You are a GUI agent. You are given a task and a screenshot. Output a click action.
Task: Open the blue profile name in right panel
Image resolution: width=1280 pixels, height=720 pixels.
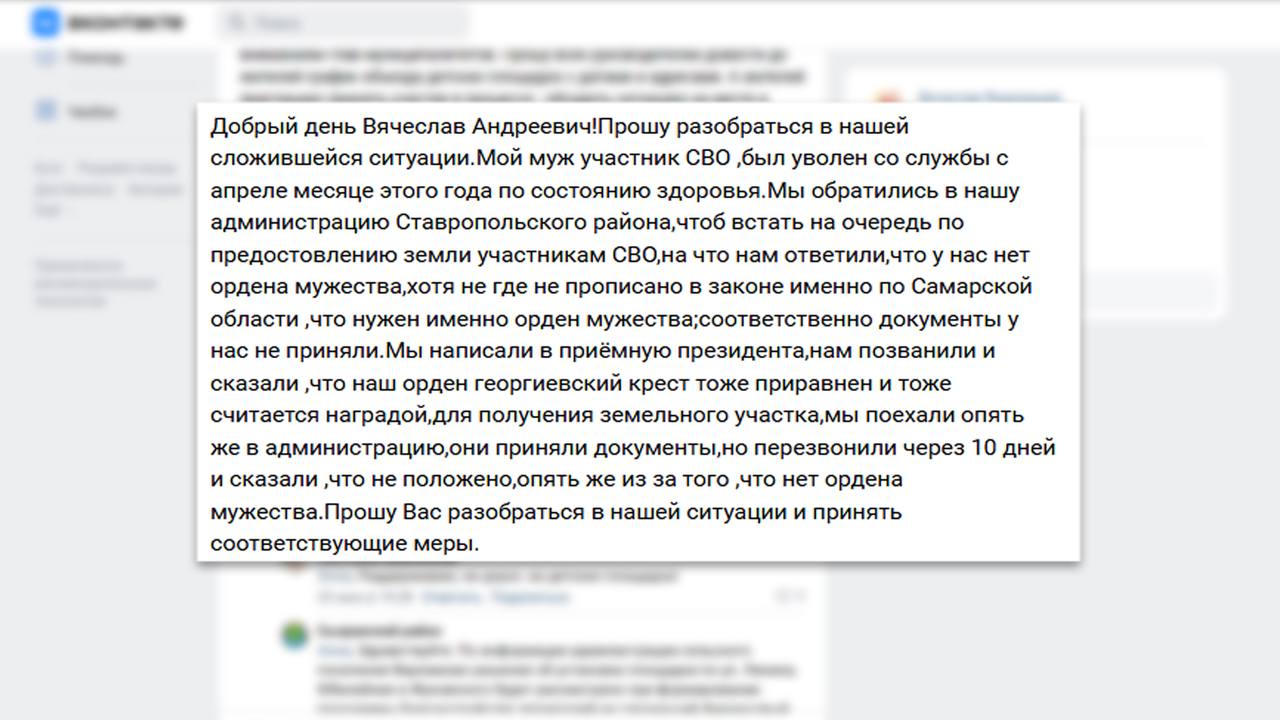[988, 97]
